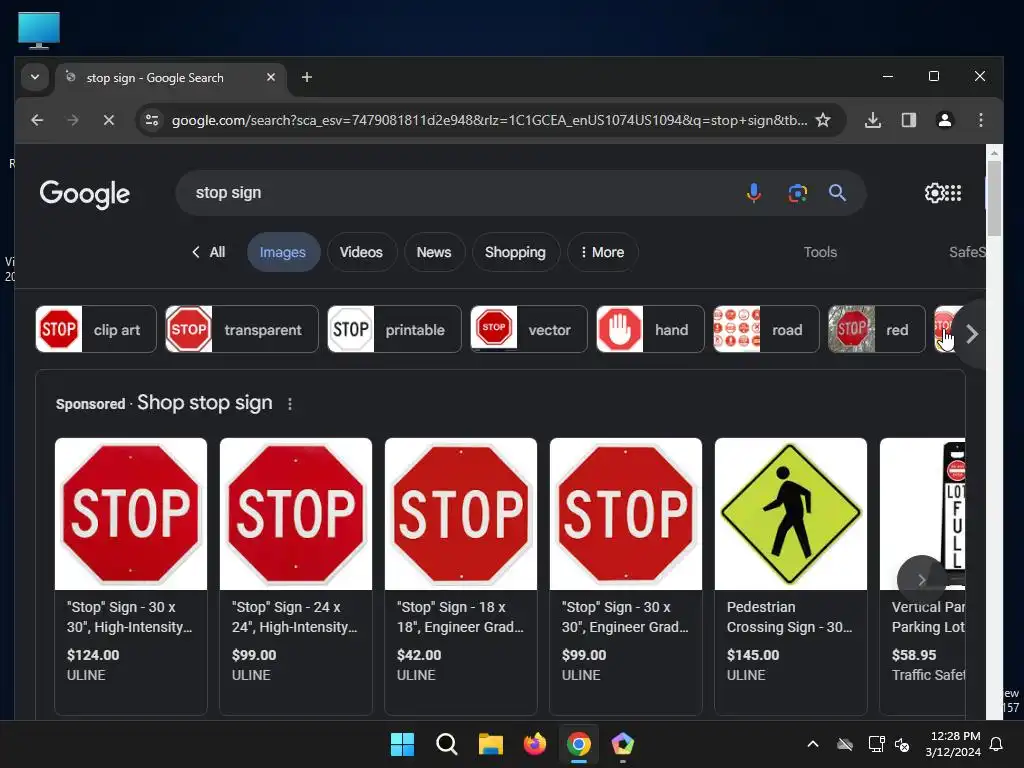Image resolution: width=1024 pixels, height=768 pixels.
Task: Open taskbar Search icon
Action: [447, 744]
